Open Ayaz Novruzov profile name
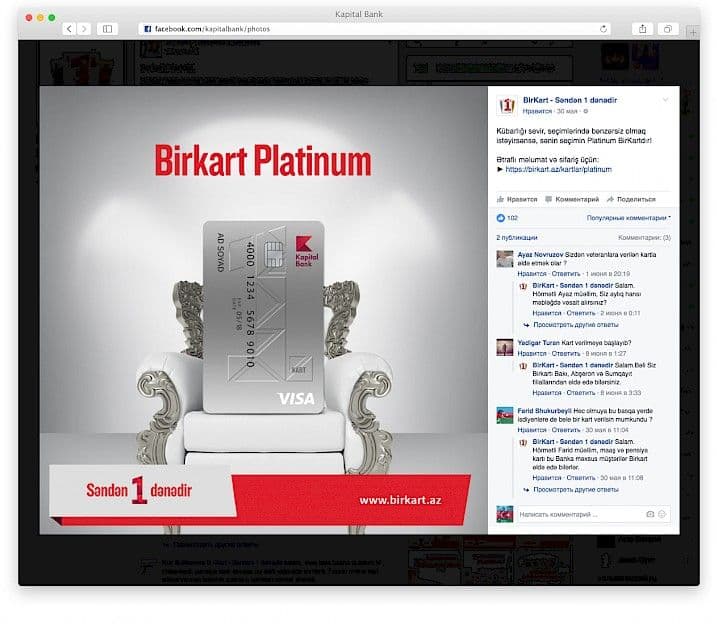 point(540,255)
